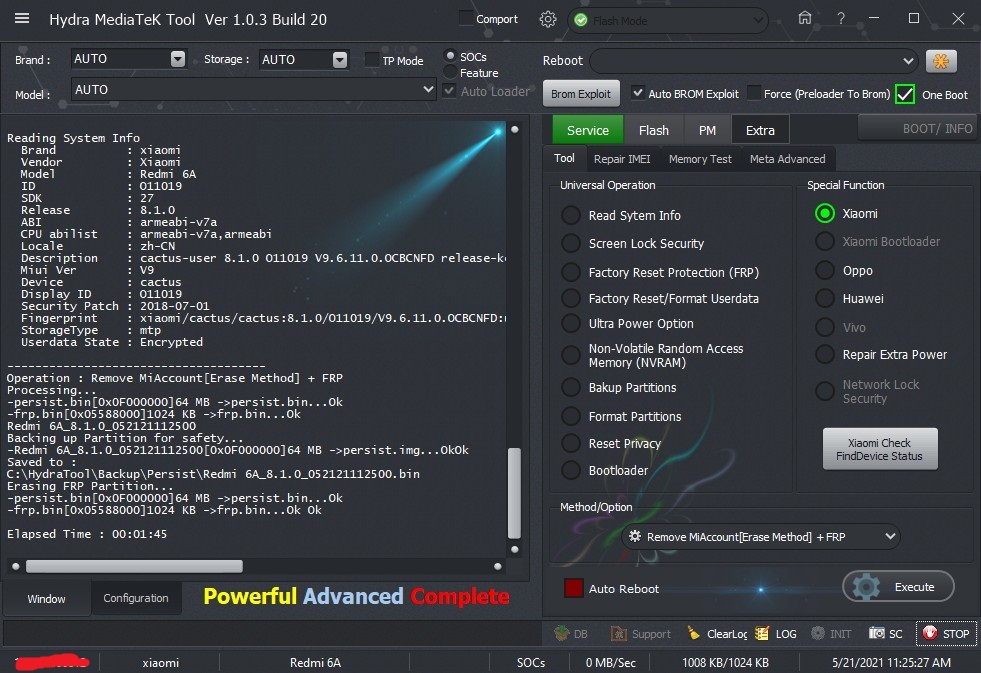Click the Execute gear icon
This screenshot has height=673, width=981.
click(867, 587)
